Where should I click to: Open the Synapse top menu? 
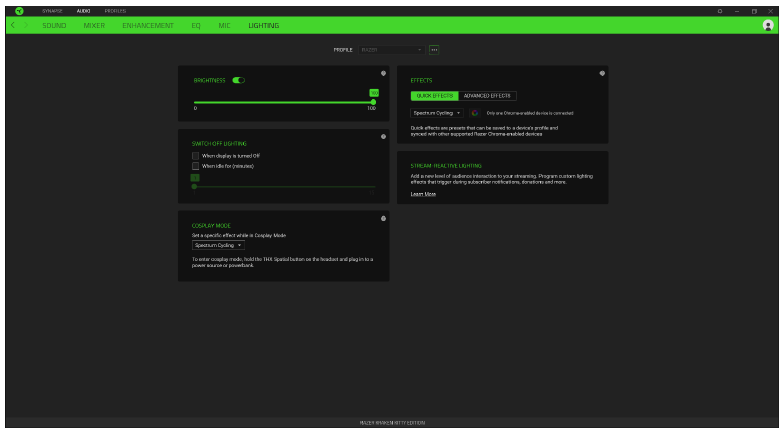point(52,11)
